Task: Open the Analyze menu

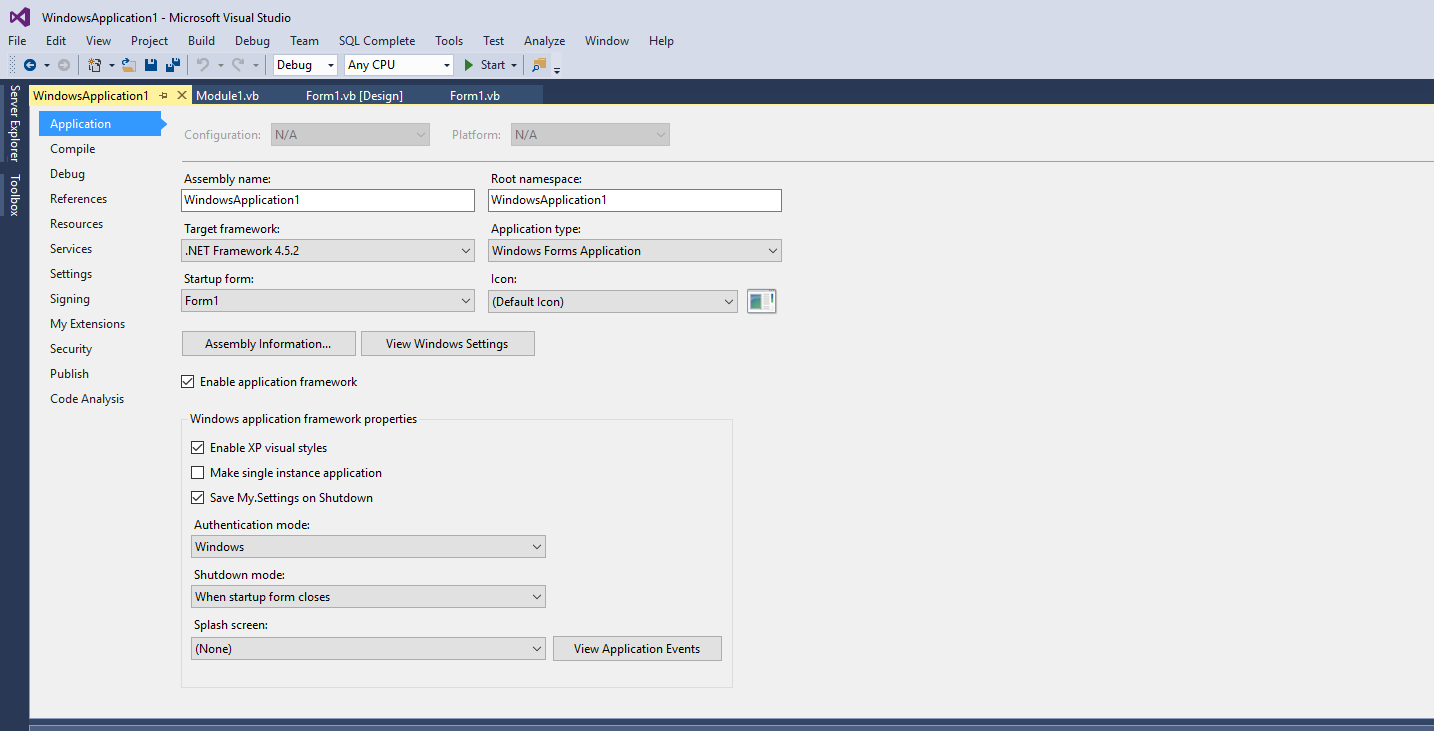Action: click(545, 41)
